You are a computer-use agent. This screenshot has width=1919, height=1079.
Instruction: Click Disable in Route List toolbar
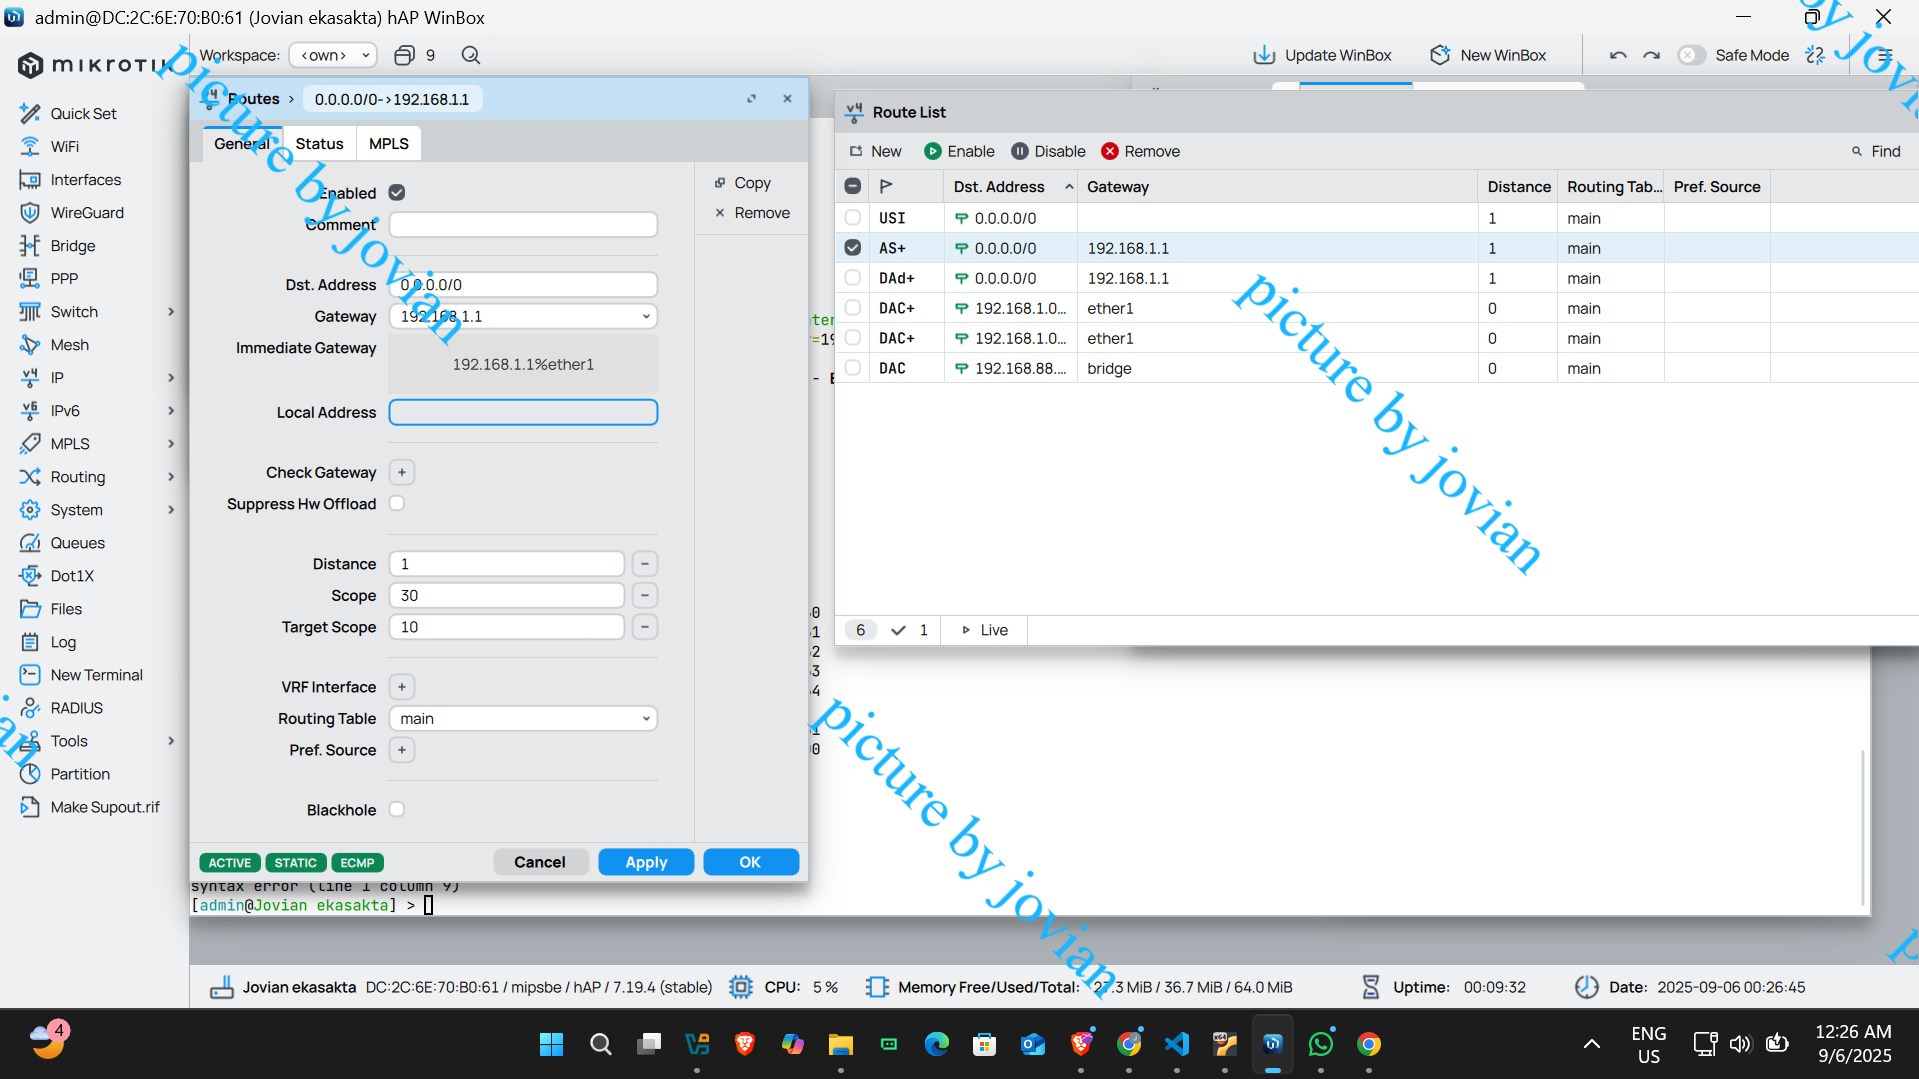[1047, 152]
